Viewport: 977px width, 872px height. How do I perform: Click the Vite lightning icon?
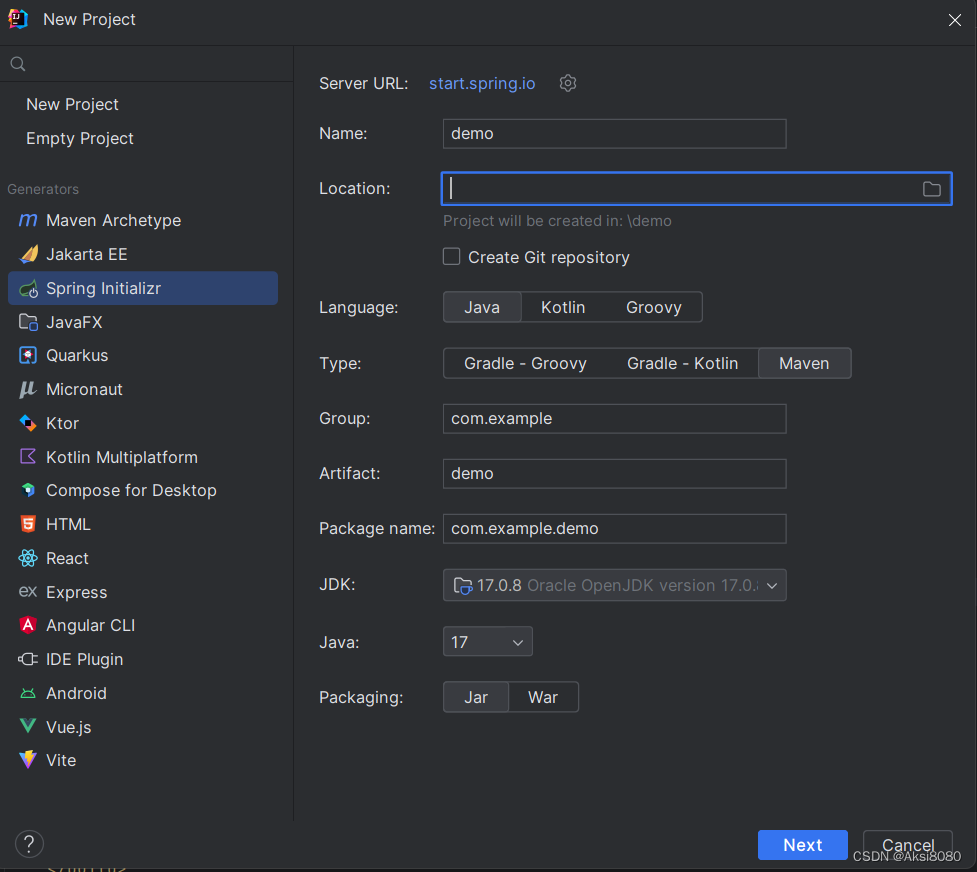point(28,760)
